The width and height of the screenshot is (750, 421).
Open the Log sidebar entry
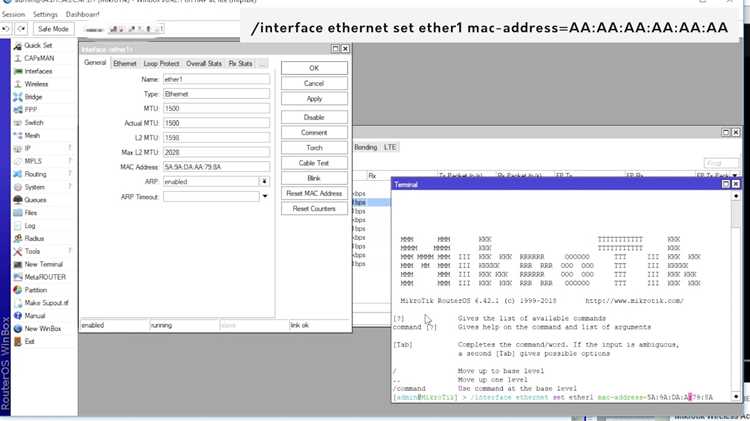coord(30,226)
